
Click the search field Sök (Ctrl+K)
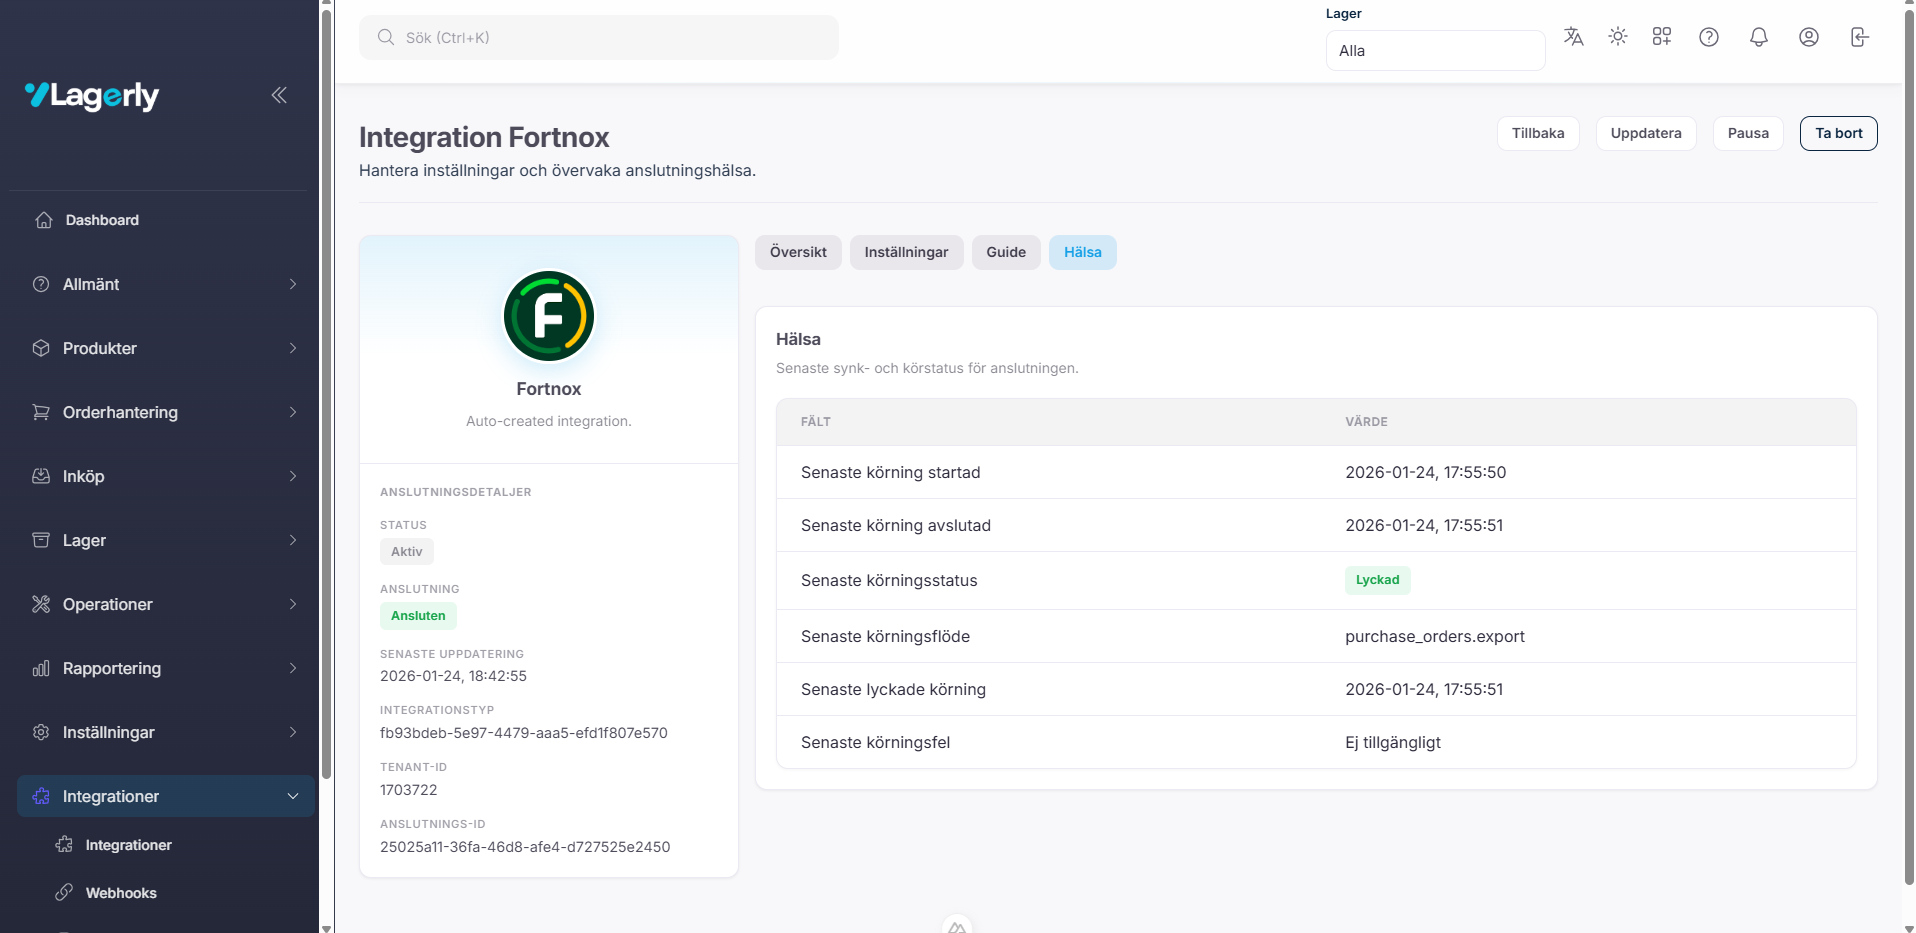[598, 37]
